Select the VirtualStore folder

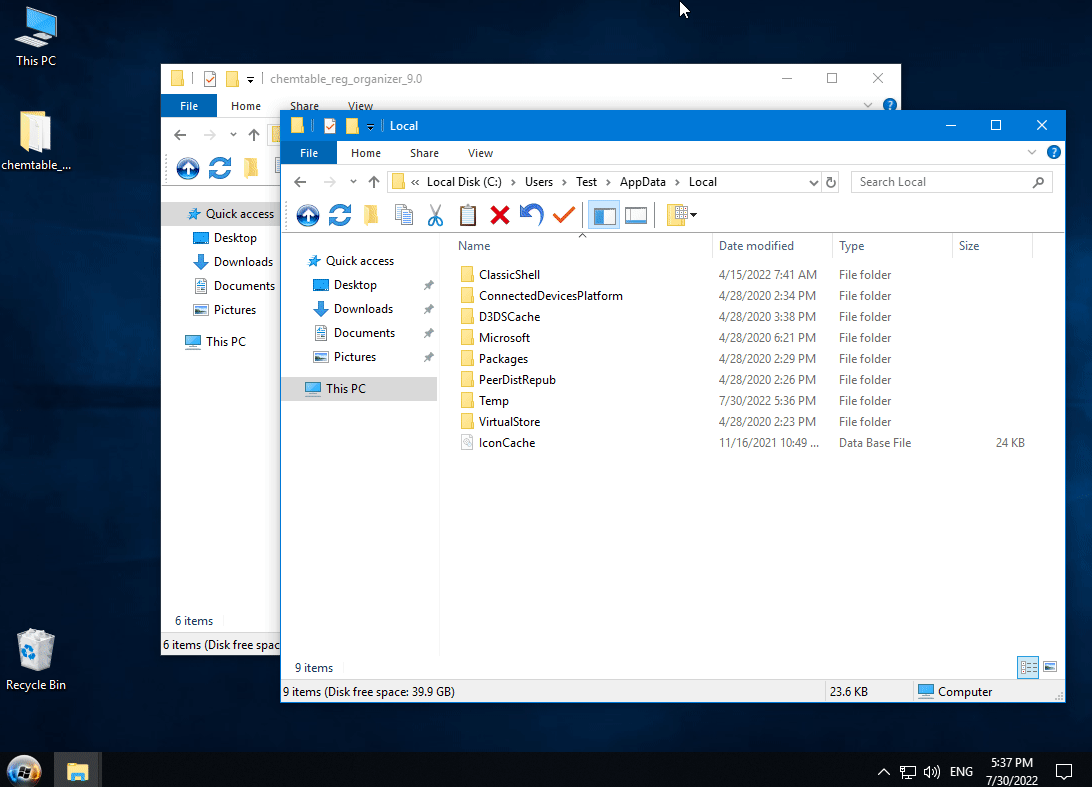tap(509, 421)
